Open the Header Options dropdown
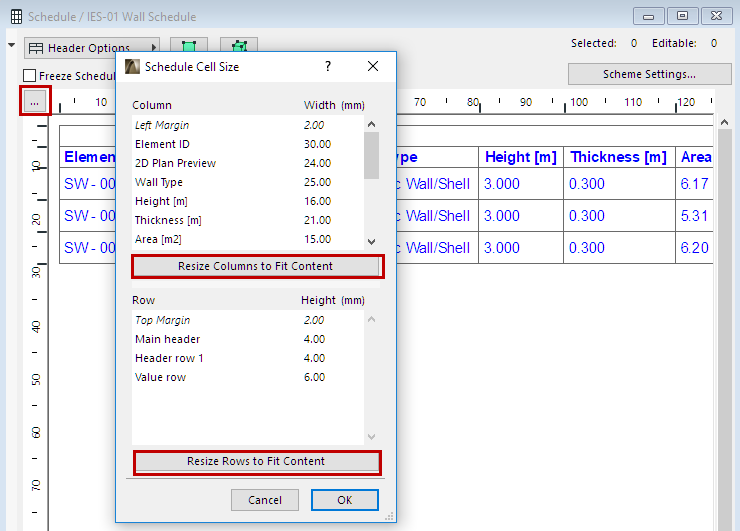The image size is (740, 531). [92, 48]
